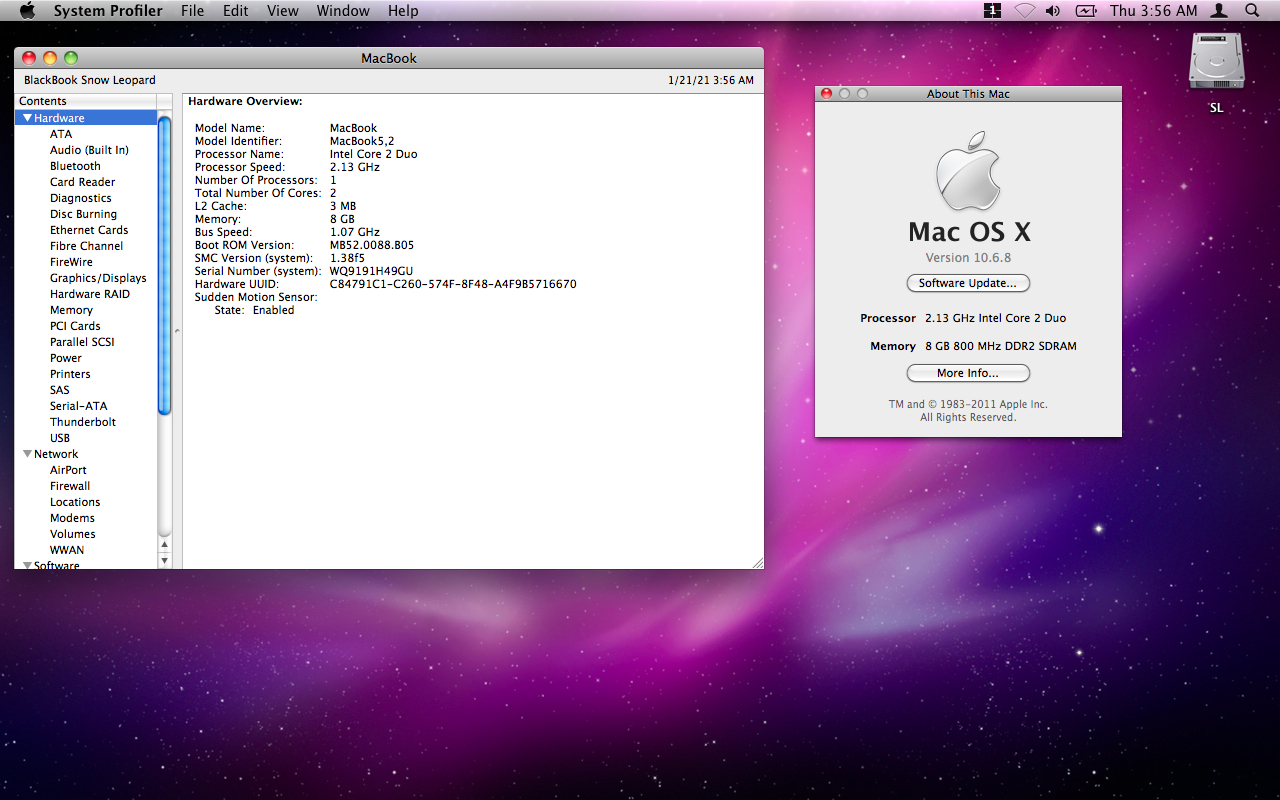Select Card Reader in sidebar
The image size is (1280, 800).
tap(82, 182)
